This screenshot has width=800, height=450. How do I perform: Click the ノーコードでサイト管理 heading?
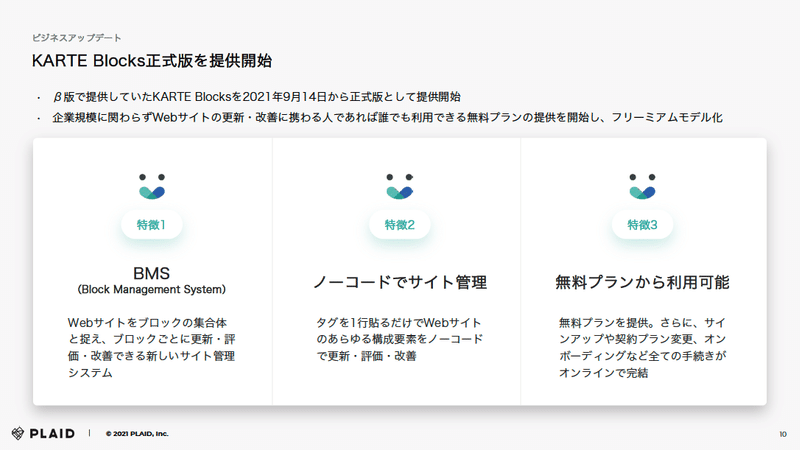(399, 282)
